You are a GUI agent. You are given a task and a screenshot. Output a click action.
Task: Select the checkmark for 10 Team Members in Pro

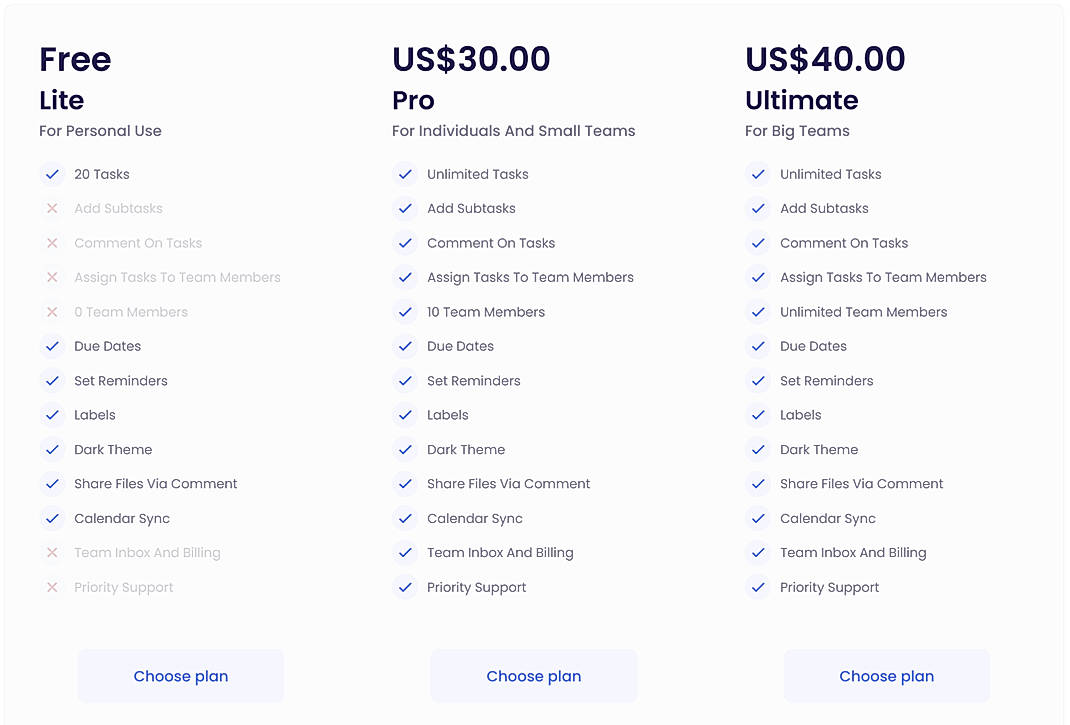[405, 312]
